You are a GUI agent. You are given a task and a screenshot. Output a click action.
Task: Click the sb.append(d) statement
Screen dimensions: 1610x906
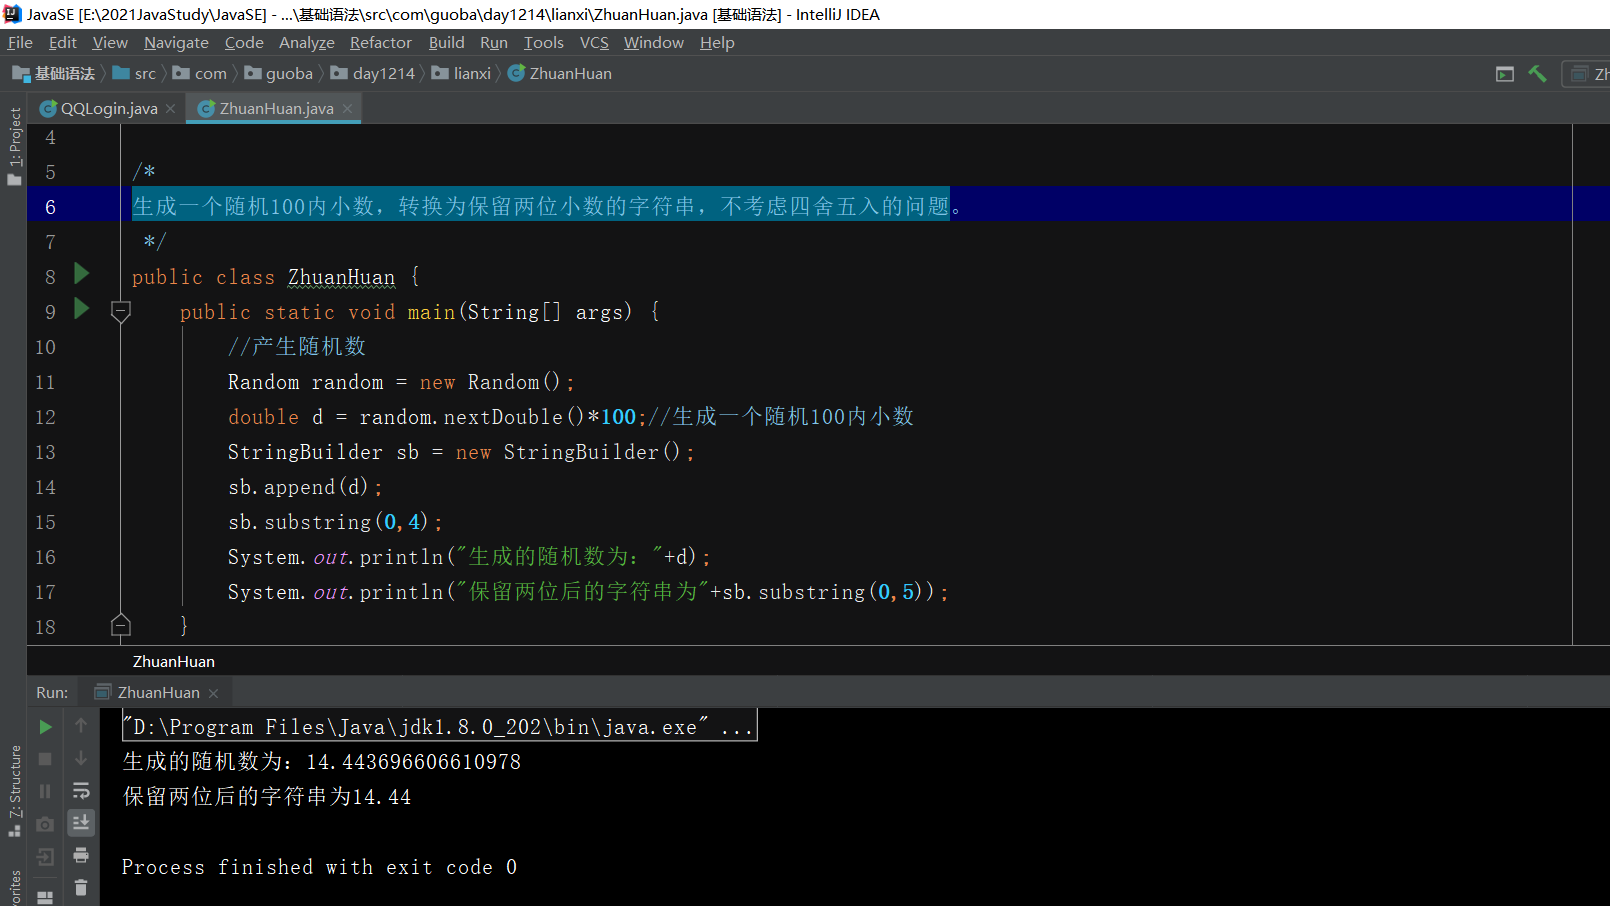[x=304, y=487]
